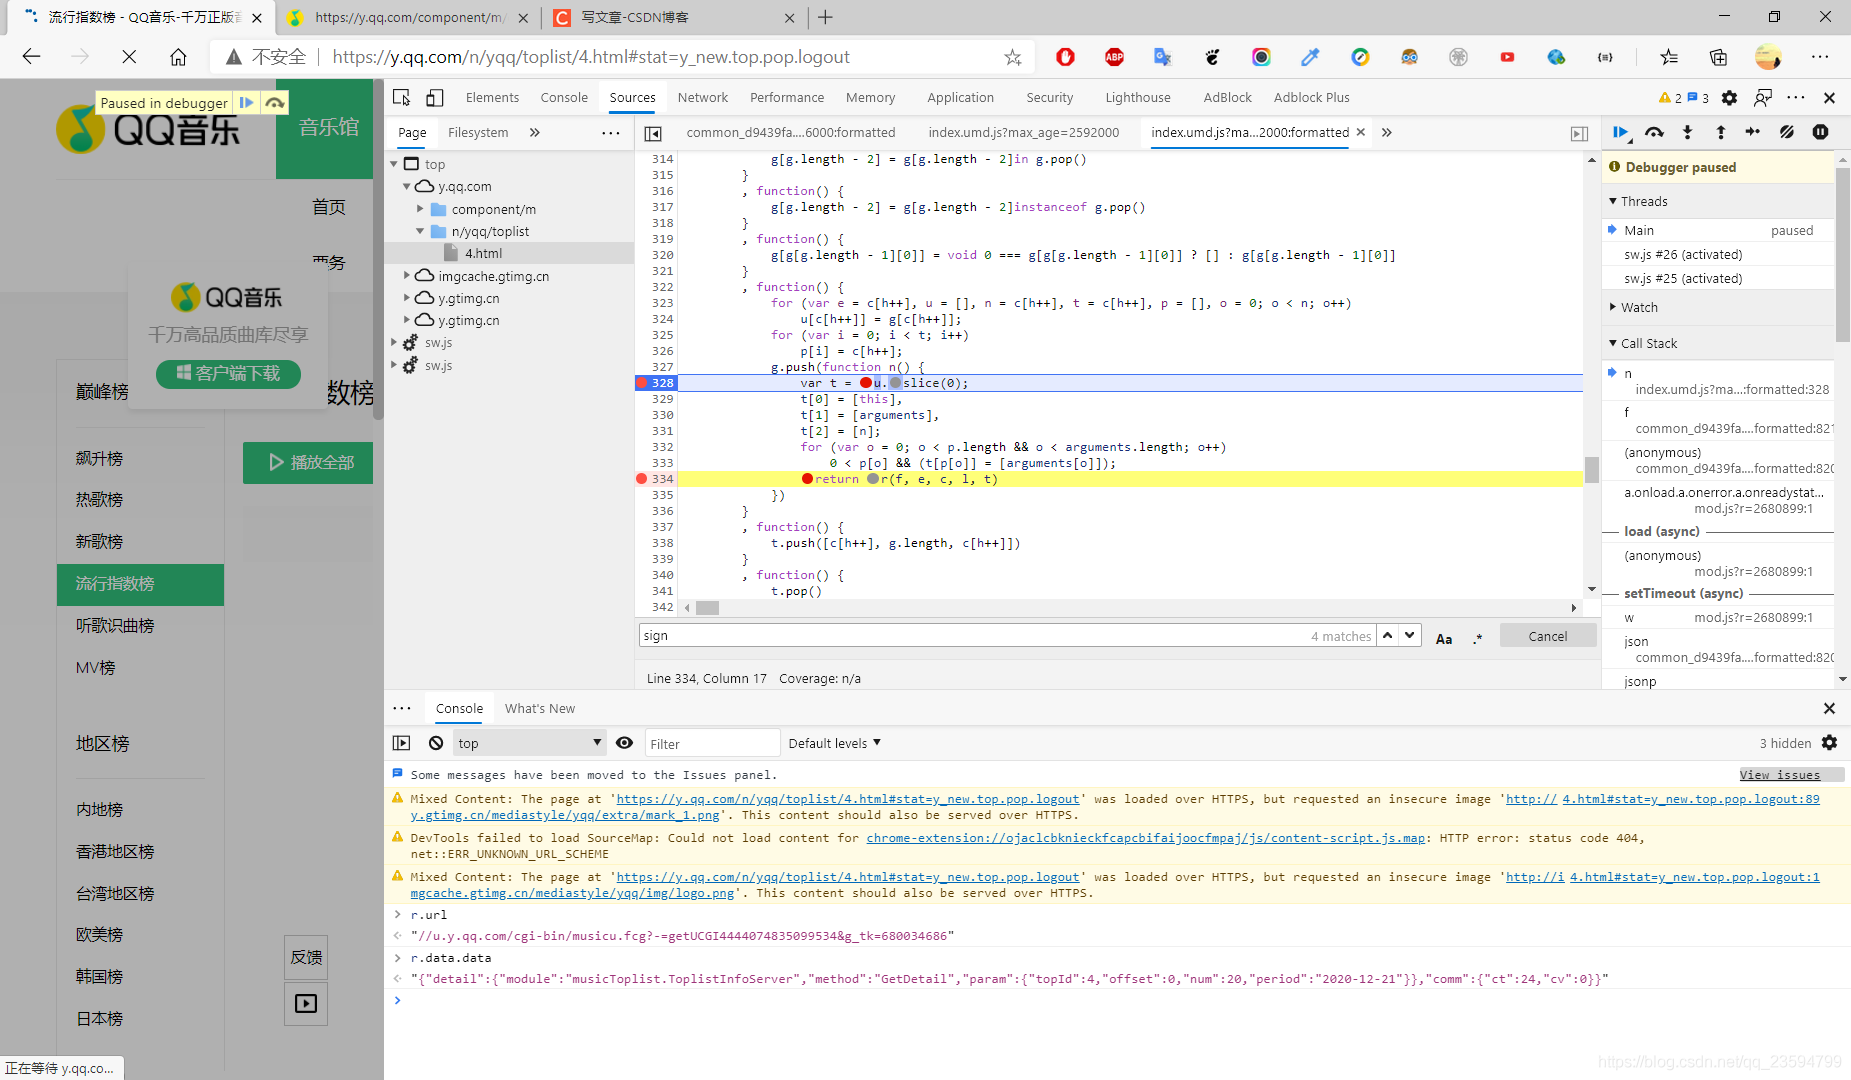This screenshot has width=1851, height=1080.
Task: Deactivate breakpoints icon in debugger toolbar
Action: [1786, 132]
